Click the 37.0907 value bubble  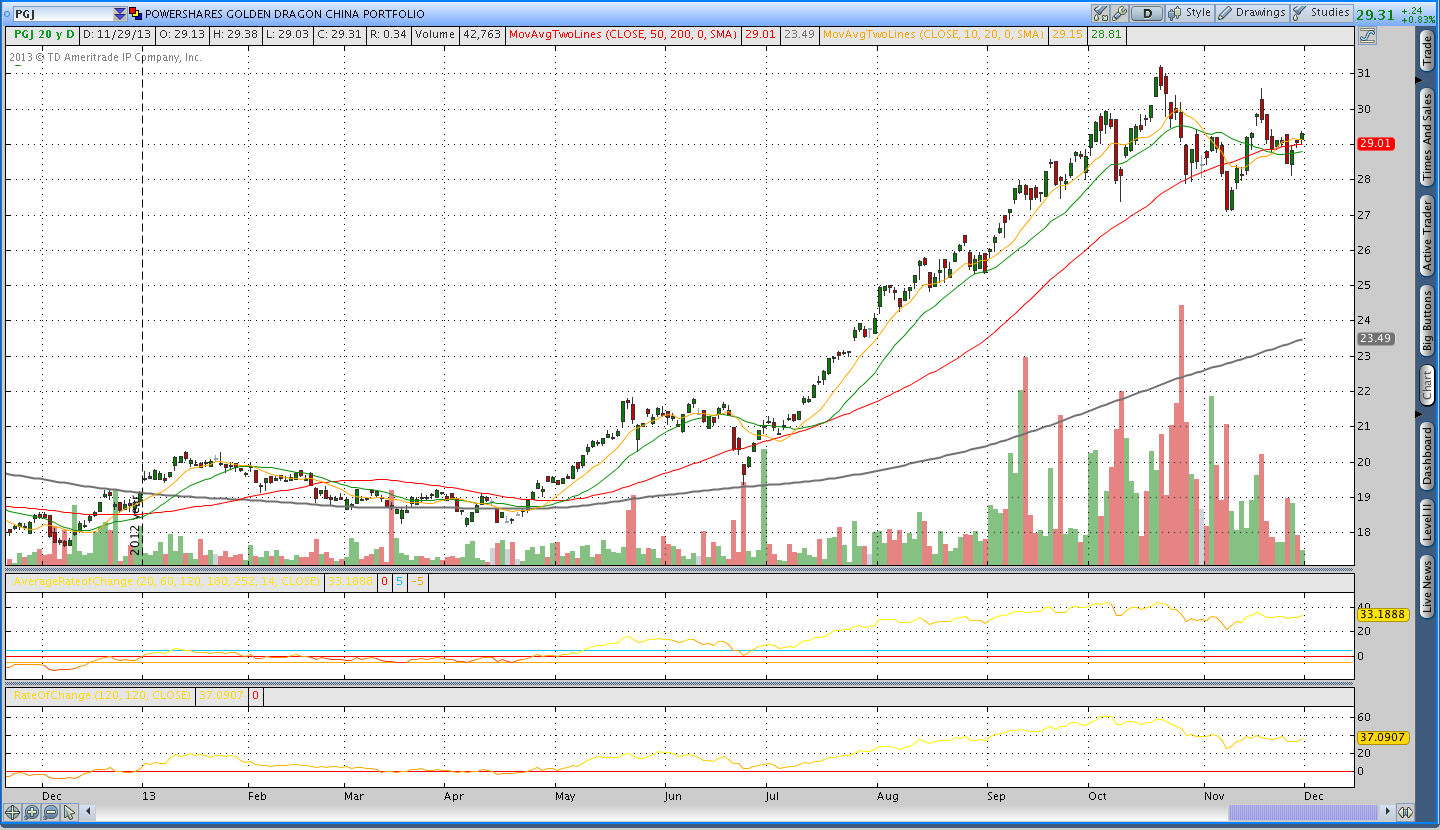[1384, 737]
